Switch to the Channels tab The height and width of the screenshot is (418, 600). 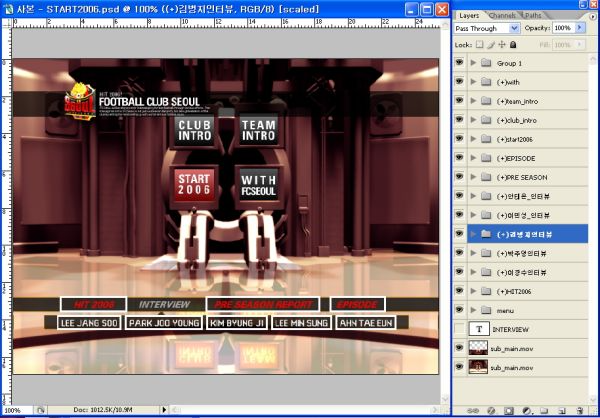[x=504, y=16]
